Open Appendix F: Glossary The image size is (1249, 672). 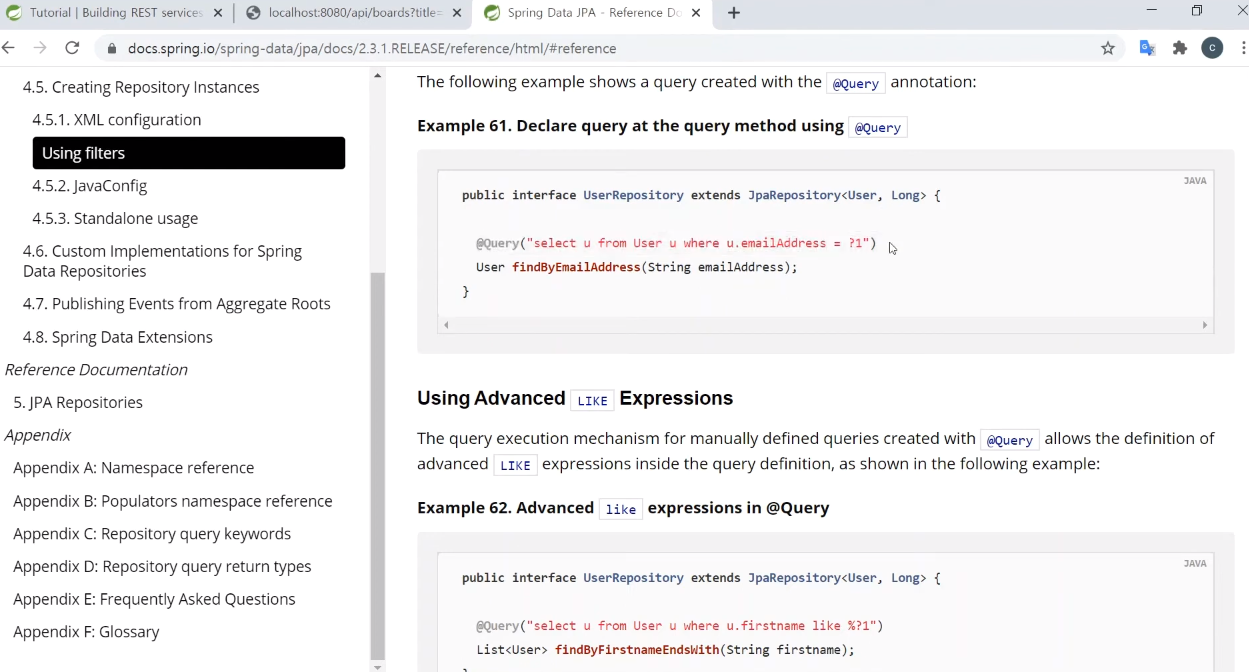point(86,632)
